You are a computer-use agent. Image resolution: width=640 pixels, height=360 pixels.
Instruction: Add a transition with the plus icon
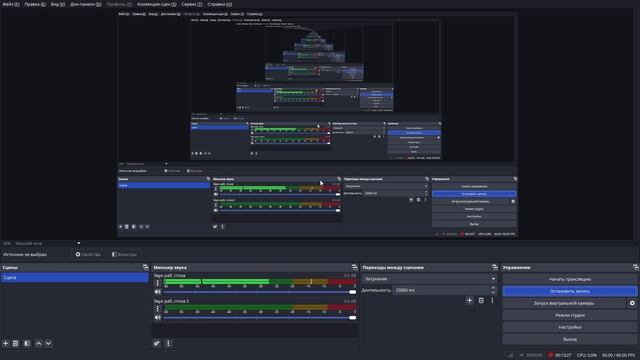coord(469,300)
